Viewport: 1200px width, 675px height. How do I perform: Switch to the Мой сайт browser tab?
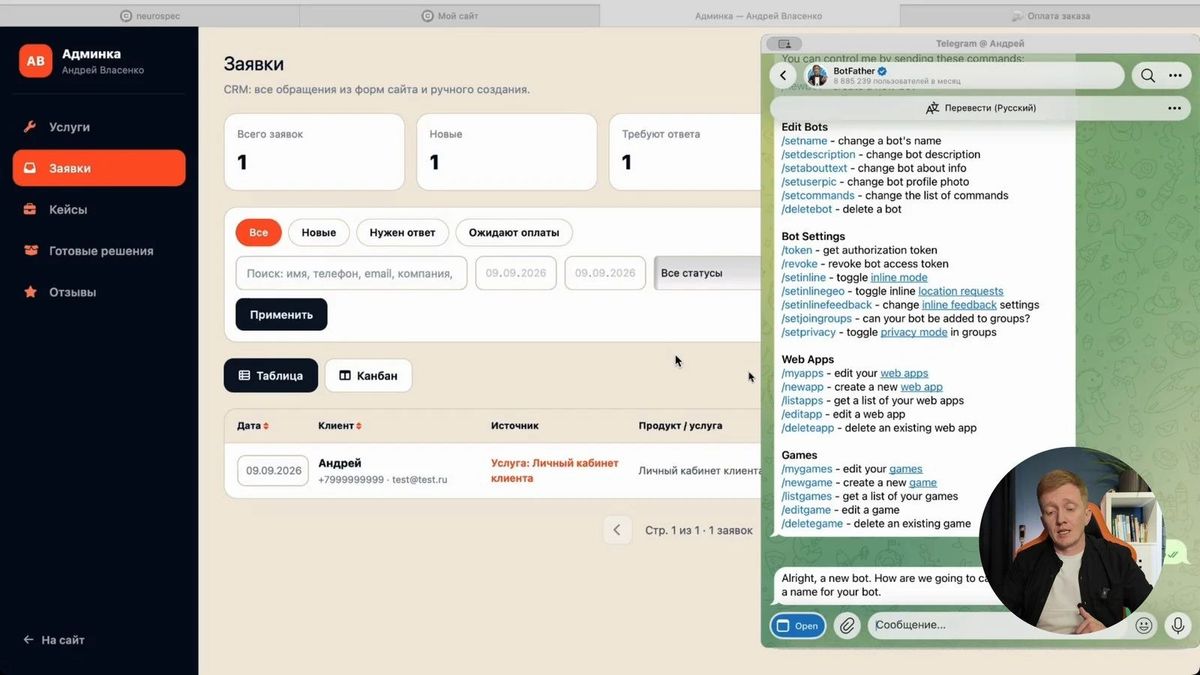pos(450,16)
